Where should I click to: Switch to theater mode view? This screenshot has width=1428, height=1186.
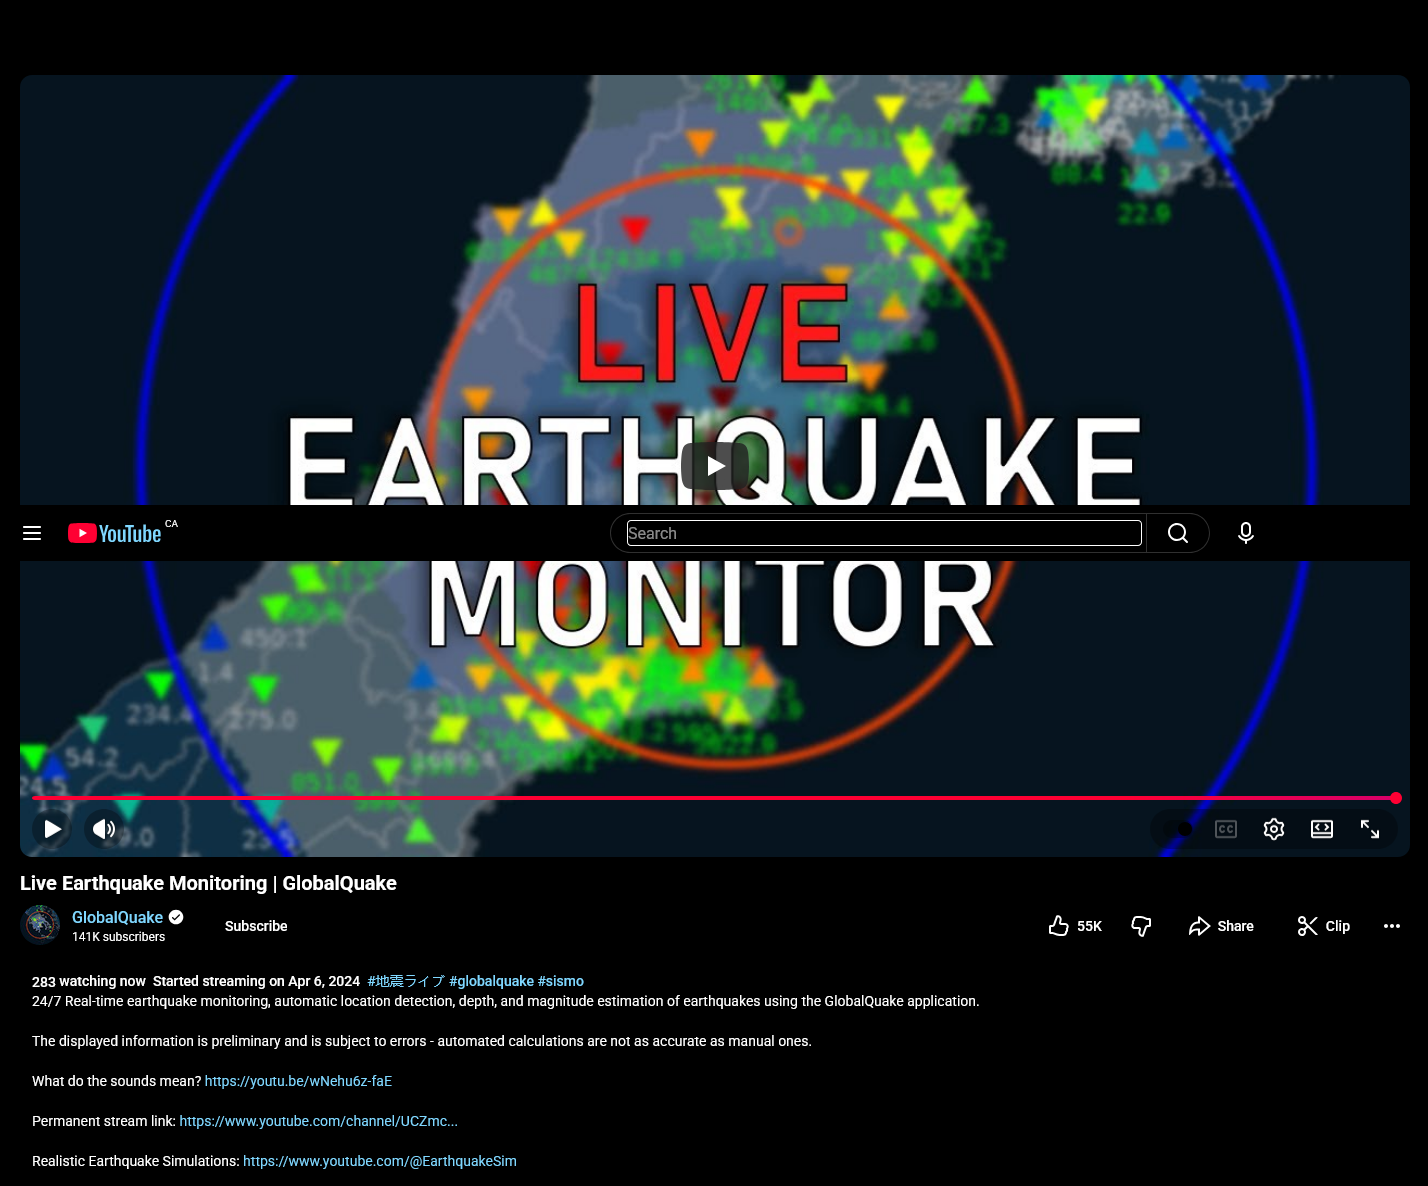coord(1322,829)
